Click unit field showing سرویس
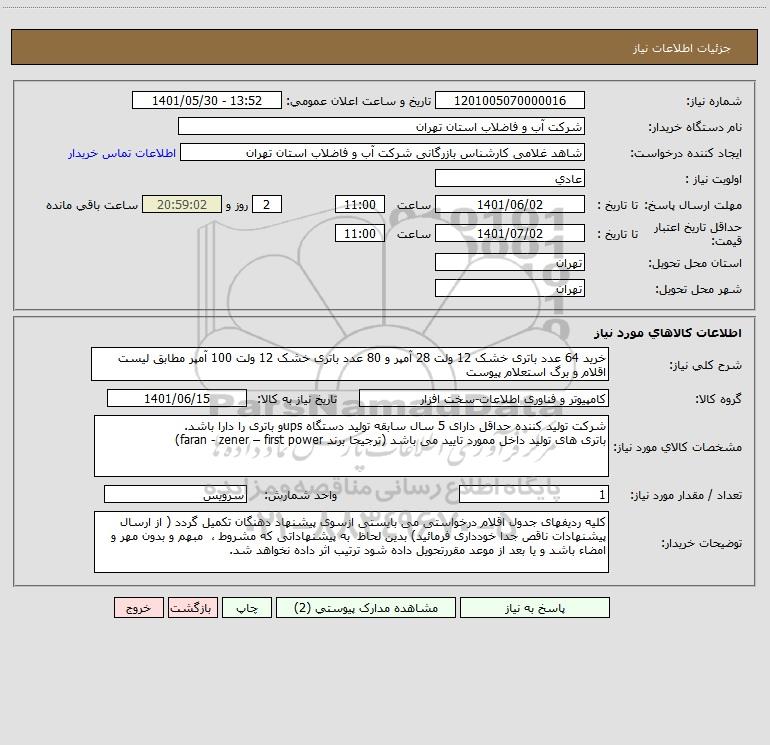 click(175, 495)
